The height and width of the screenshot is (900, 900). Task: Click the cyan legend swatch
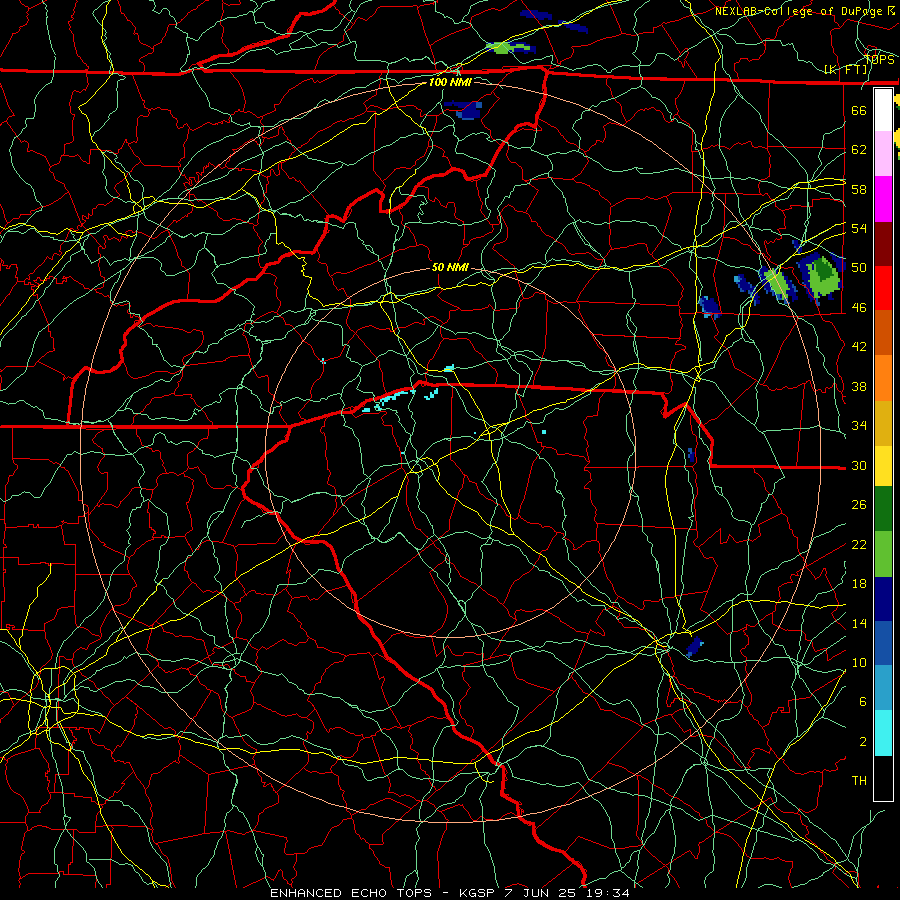click(x=883, y=733)
